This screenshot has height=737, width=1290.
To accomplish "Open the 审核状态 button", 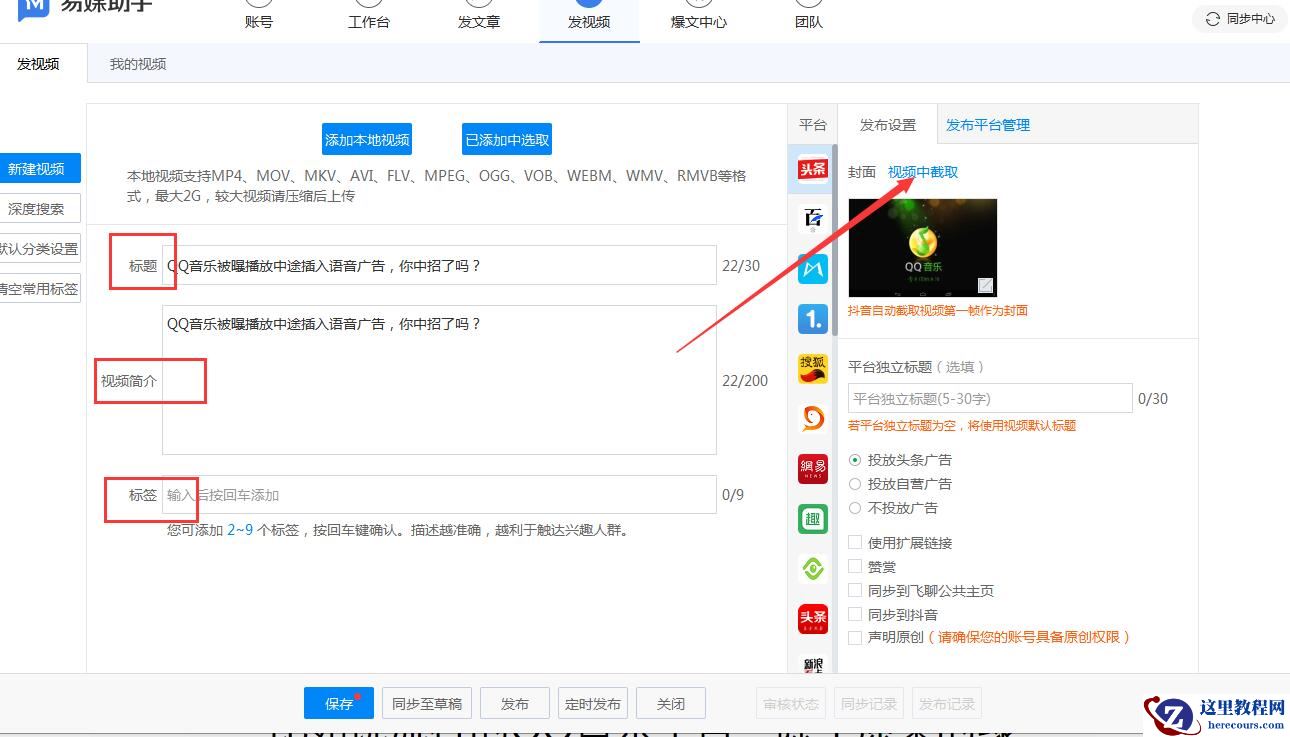I will [791, 703].
